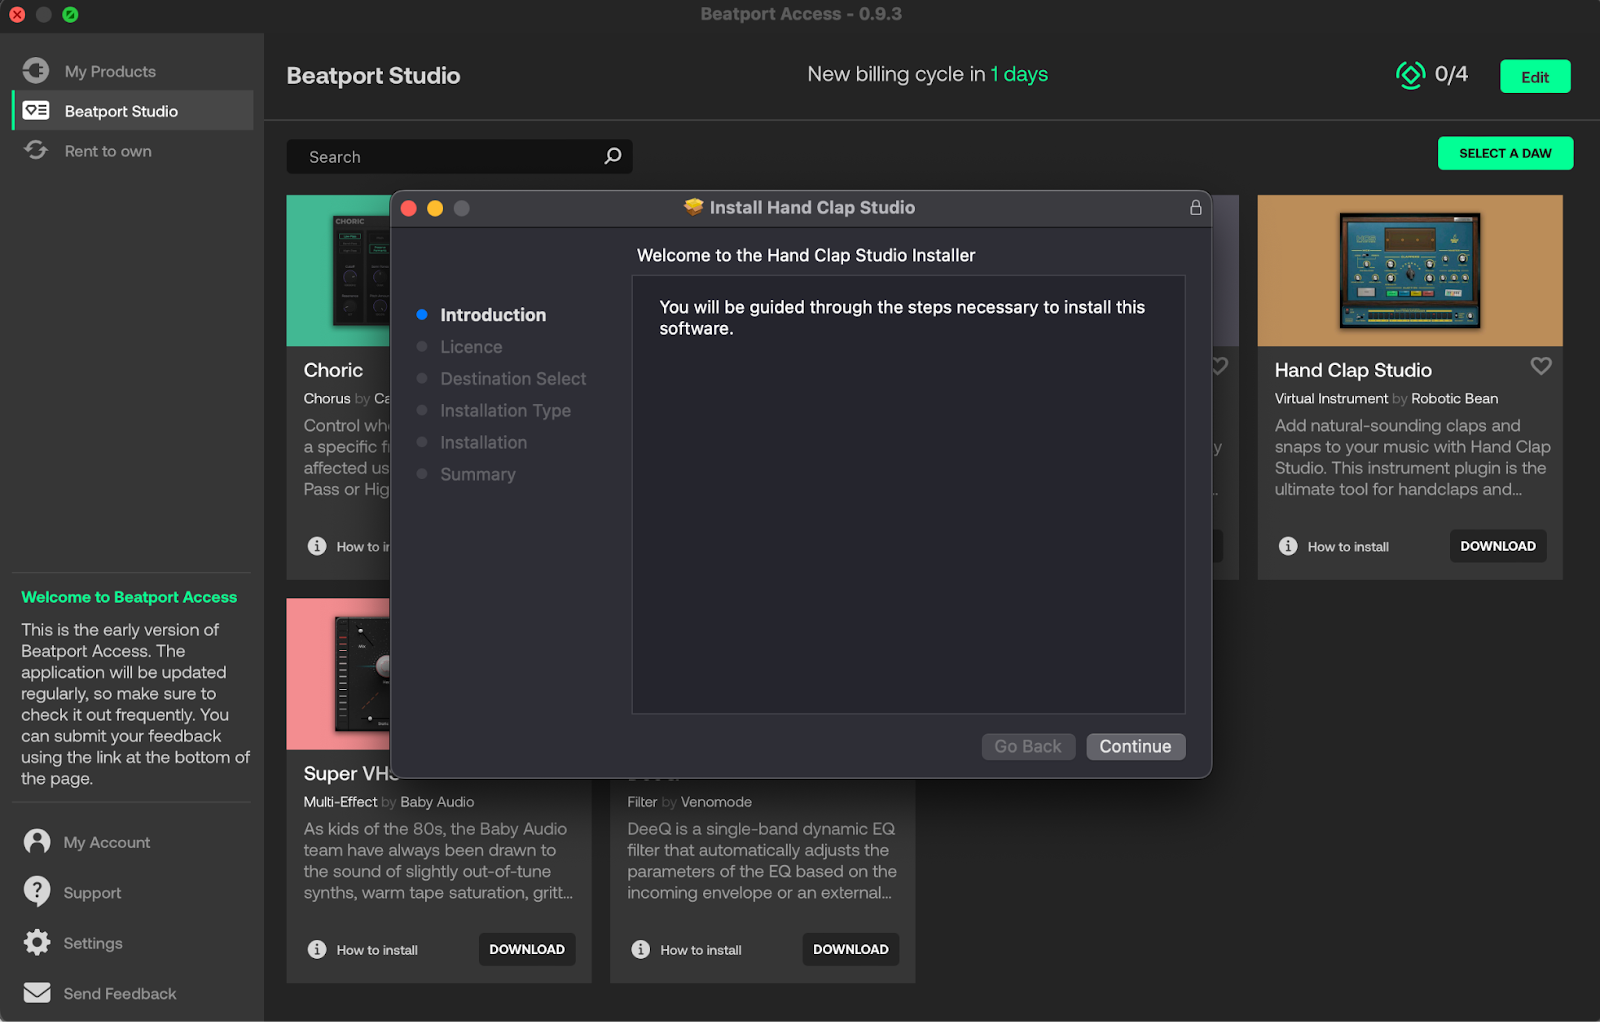This screenshot has width=1600, height=1022.
Task: Toggle the heart on the partially hidden plugin card
Action: coord(1218,367)
